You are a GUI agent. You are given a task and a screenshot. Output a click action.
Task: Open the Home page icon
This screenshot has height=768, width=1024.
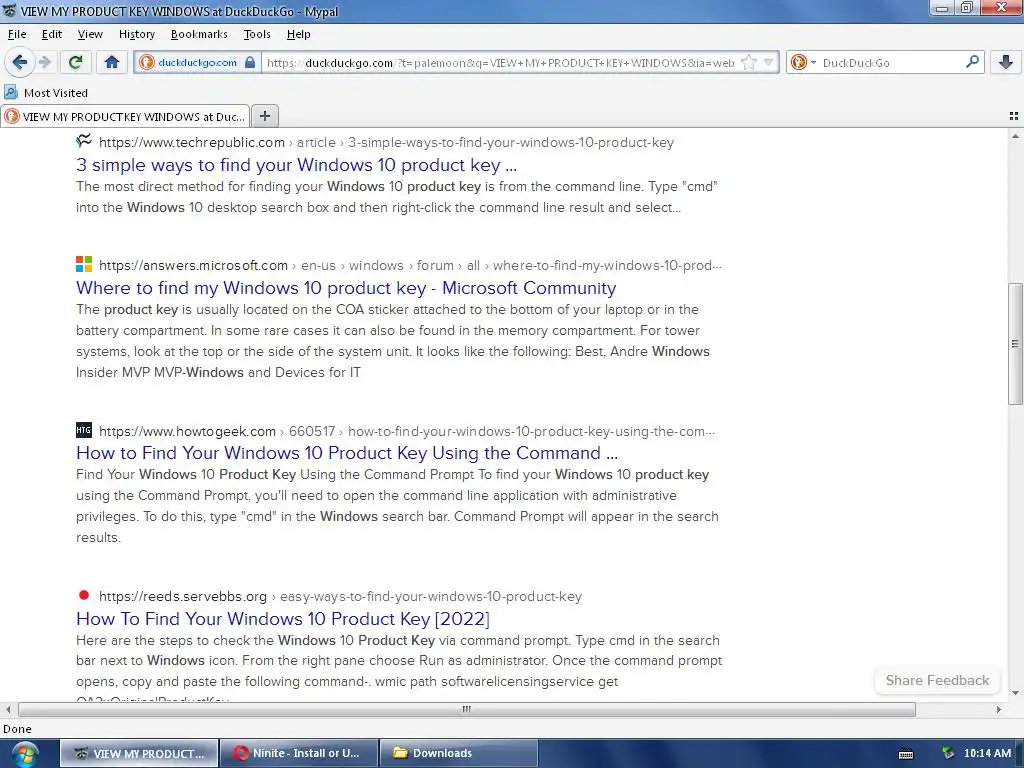click(x=112, y=62)
